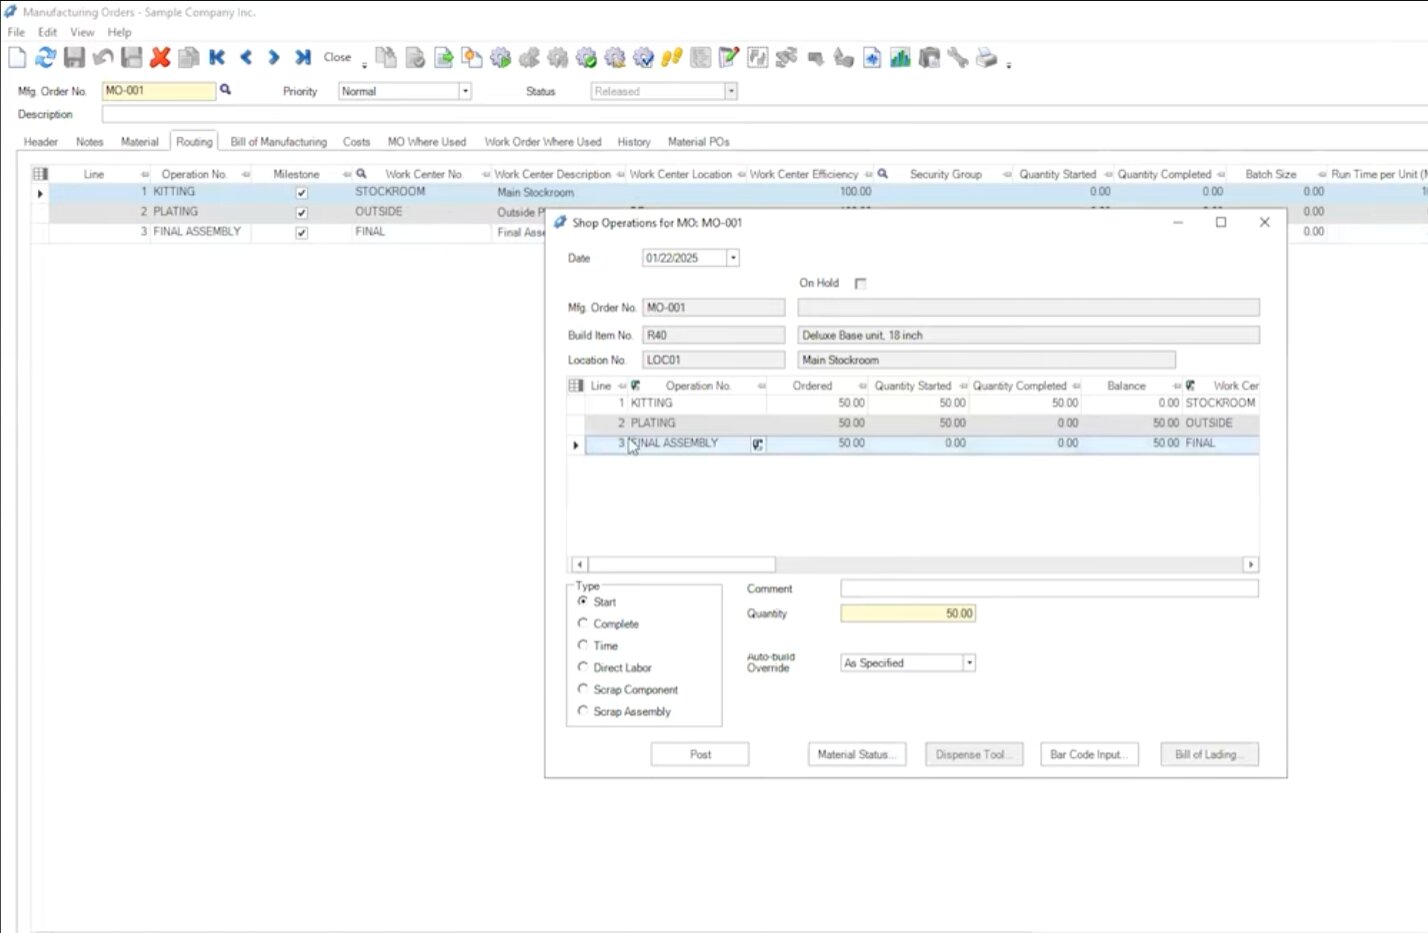
Task: Toggle the On Hold checkbox
Action: point(860,284)
